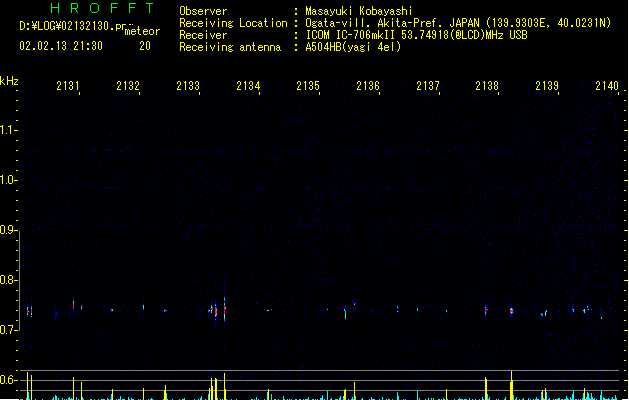
Task: Click the 2135 time marker
Action: click(x=308, y=85)
